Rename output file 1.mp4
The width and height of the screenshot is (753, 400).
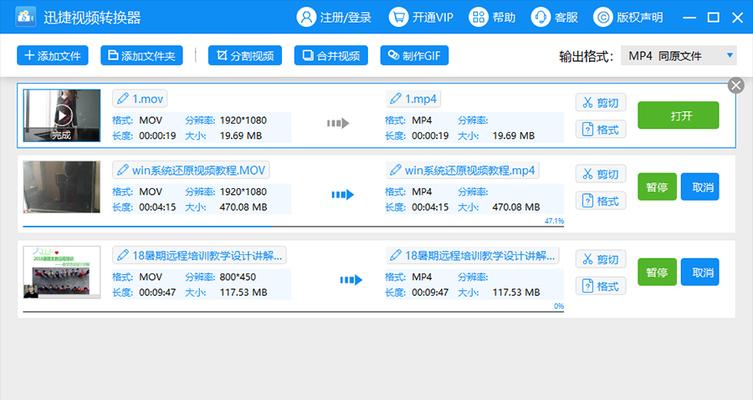pos(413,98)
